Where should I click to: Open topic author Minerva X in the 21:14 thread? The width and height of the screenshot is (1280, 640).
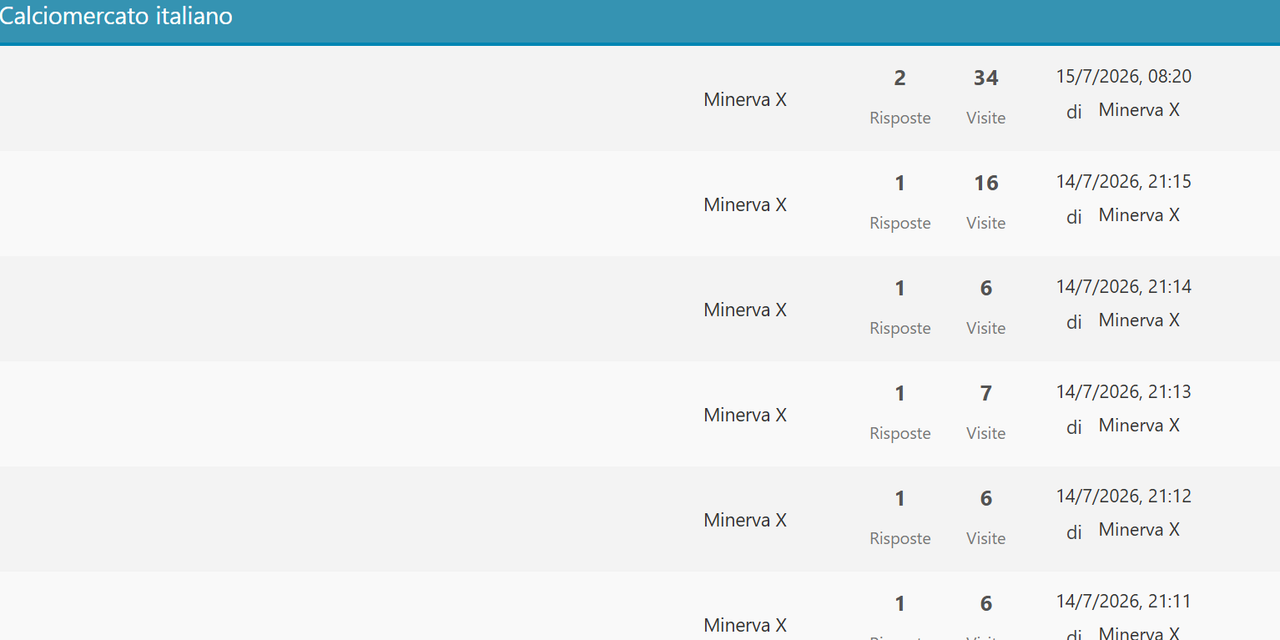coord(745,310)
